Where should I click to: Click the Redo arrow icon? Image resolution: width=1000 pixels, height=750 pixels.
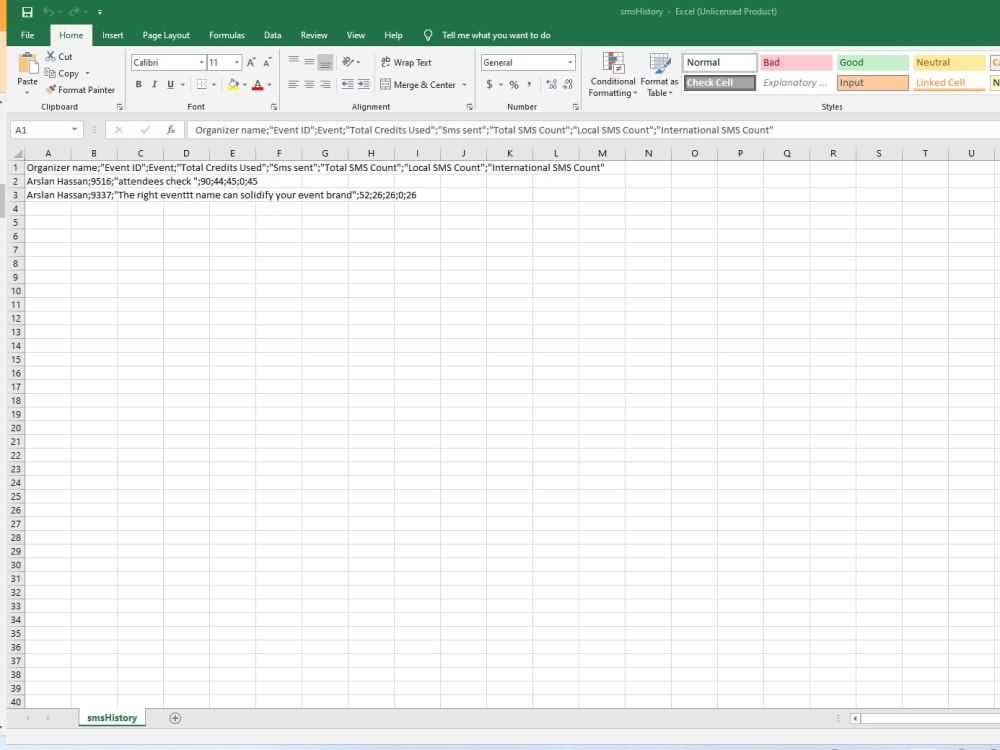click(74, 11)
